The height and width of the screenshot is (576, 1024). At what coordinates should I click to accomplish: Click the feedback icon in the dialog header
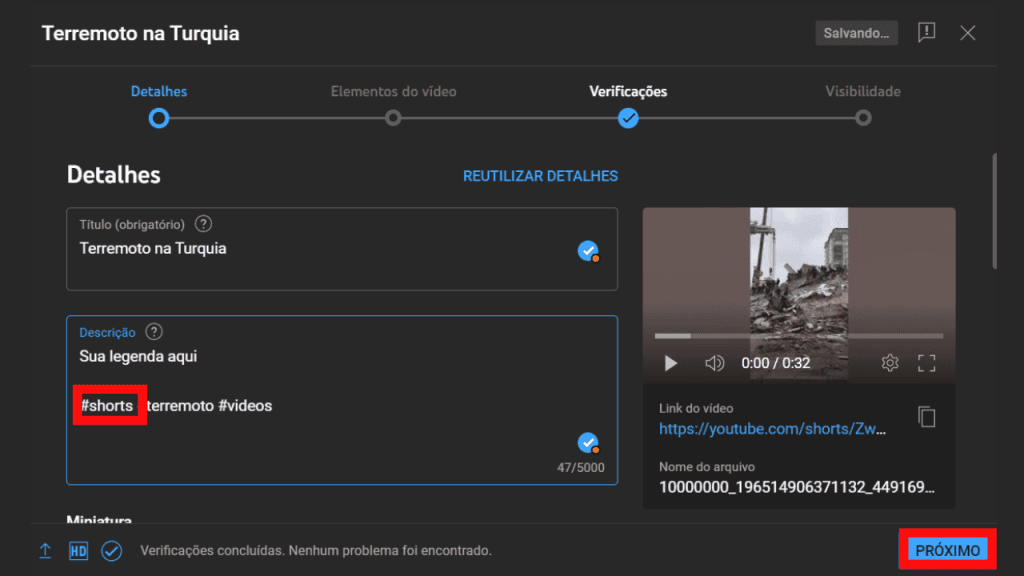click(926, 32)
